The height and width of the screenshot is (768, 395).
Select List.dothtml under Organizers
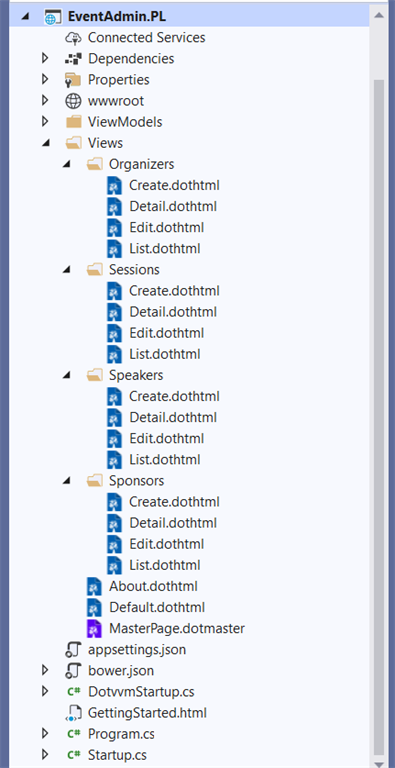point(165,248)
